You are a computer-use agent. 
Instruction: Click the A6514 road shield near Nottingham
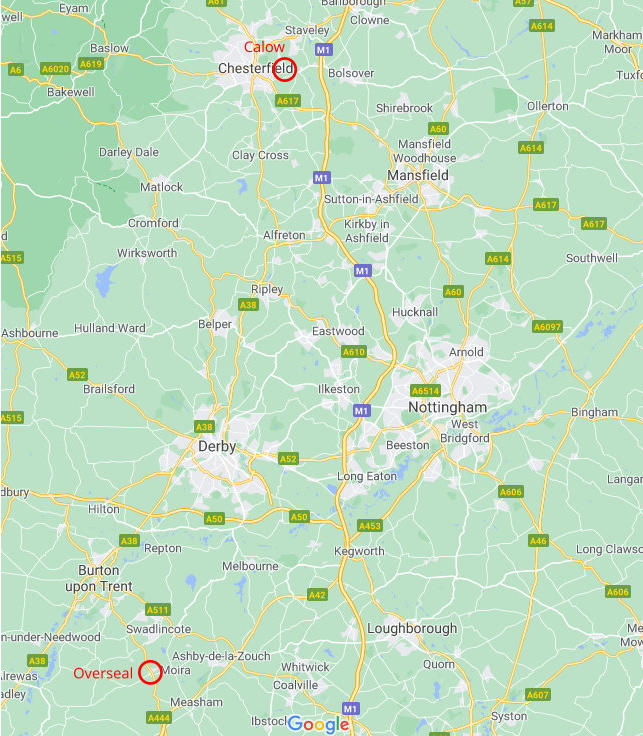[x=425, y=391]
